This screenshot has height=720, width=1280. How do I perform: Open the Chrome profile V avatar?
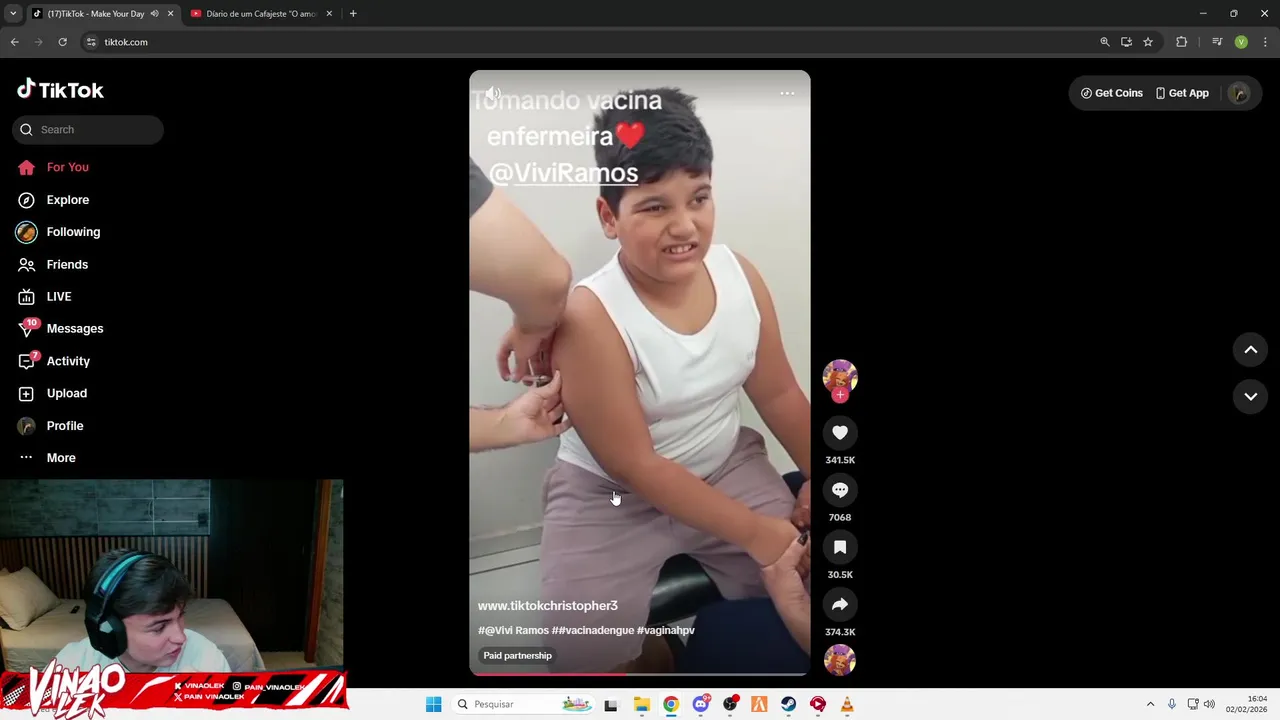point(1241,42)
